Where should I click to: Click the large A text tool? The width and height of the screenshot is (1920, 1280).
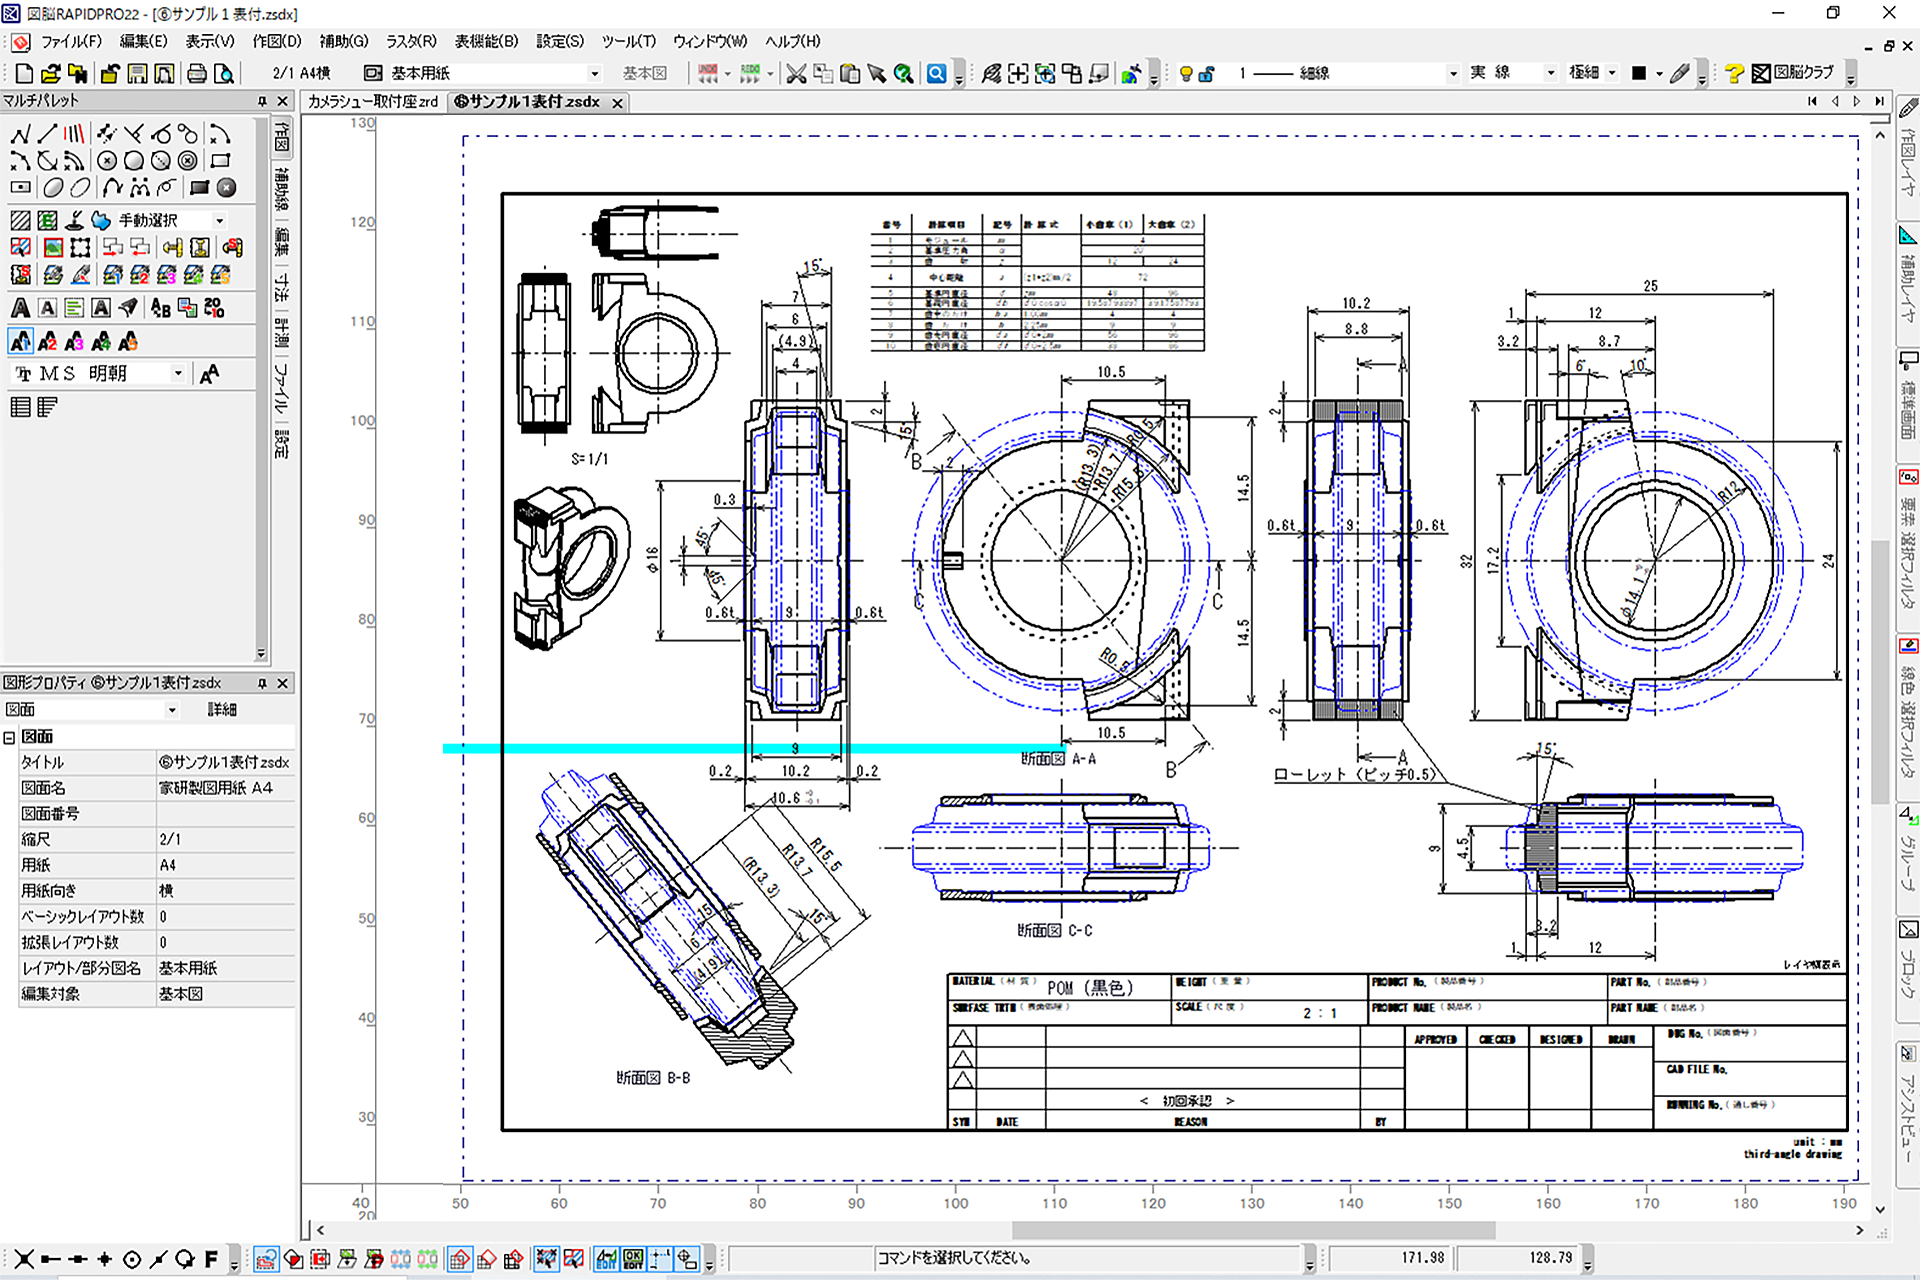[x=20, y=308]
